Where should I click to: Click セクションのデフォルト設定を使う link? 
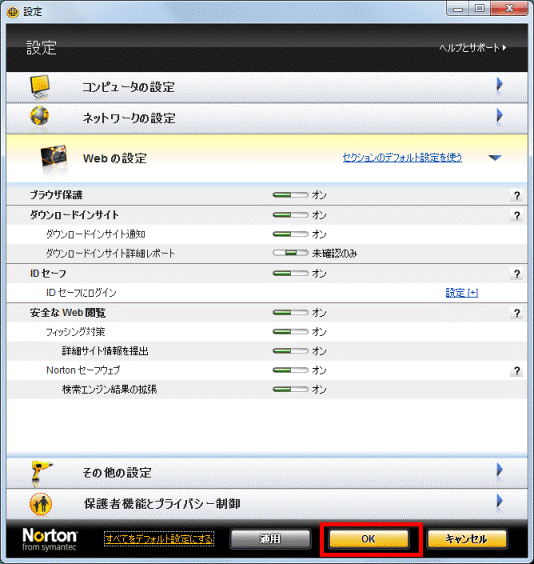pos(402,158)
